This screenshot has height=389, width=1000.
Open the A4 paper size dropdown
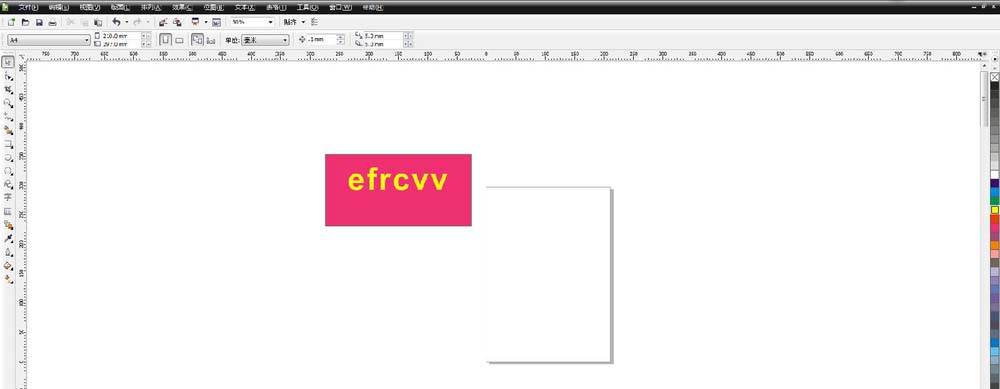point(49,40)
